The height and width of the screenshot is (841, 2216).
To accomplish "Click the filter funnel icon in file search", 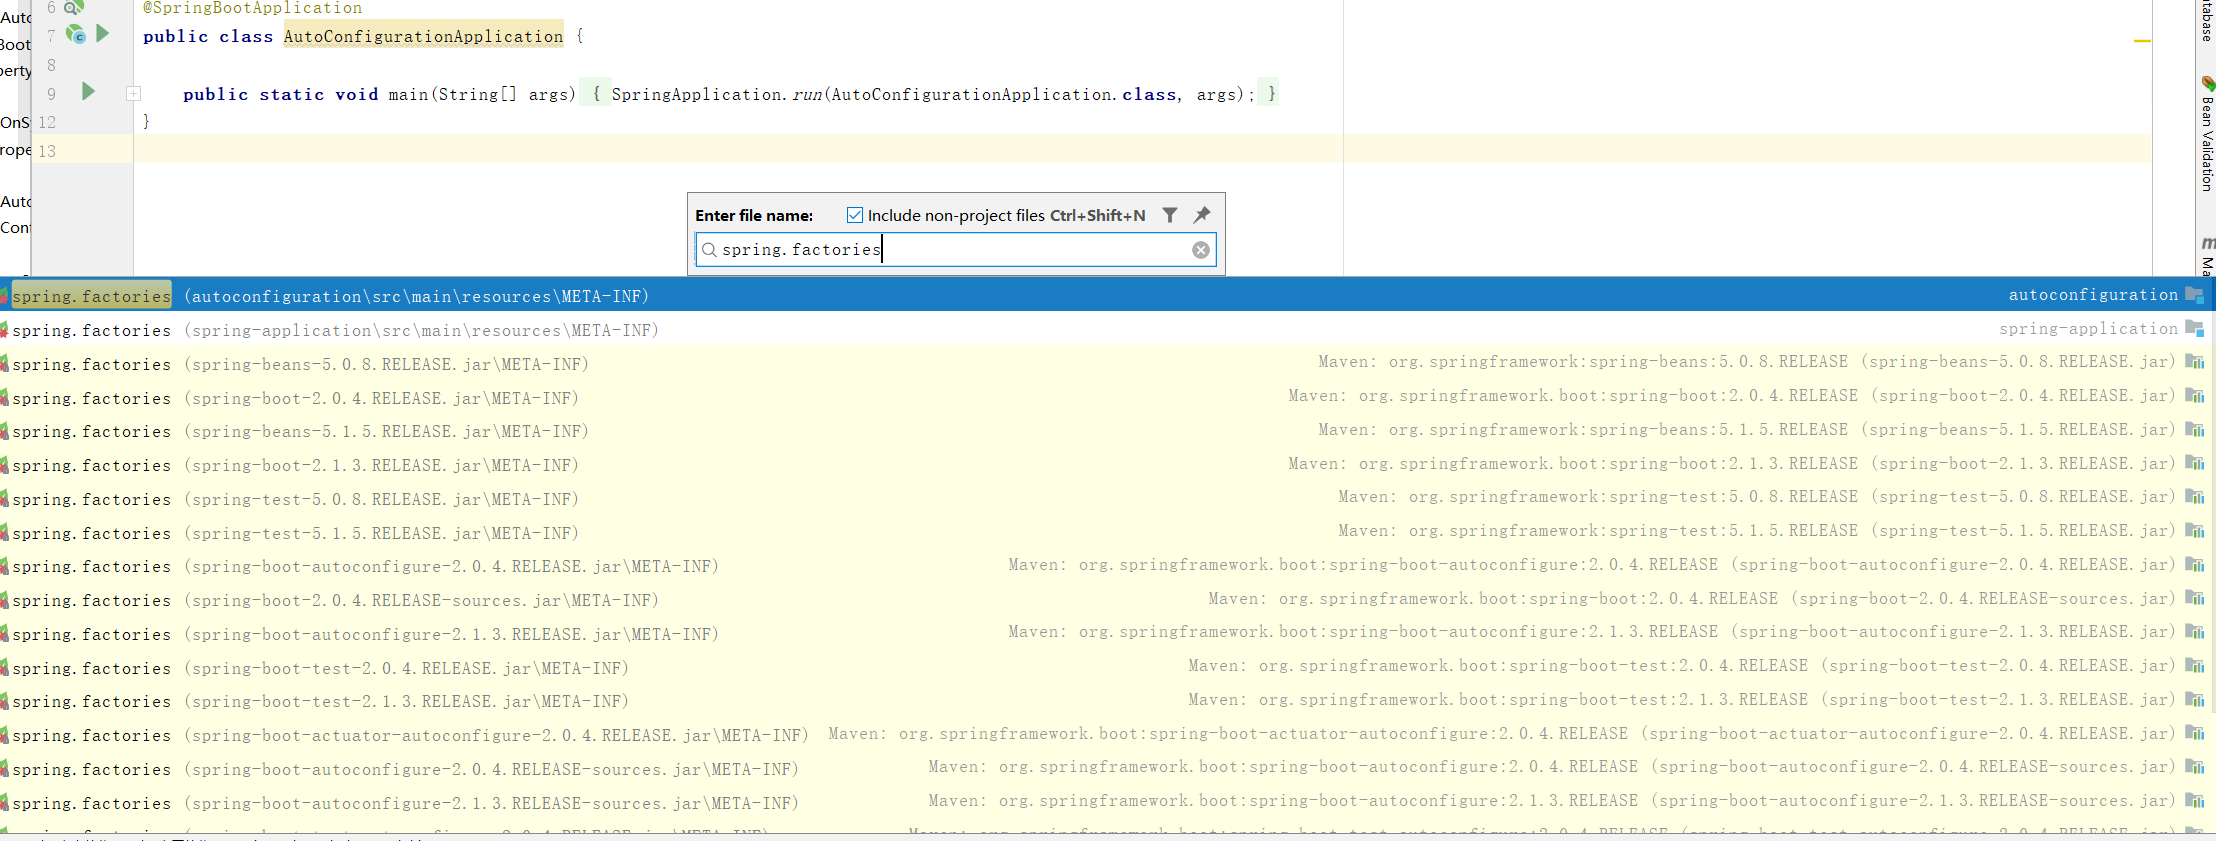I will 1170,215.
